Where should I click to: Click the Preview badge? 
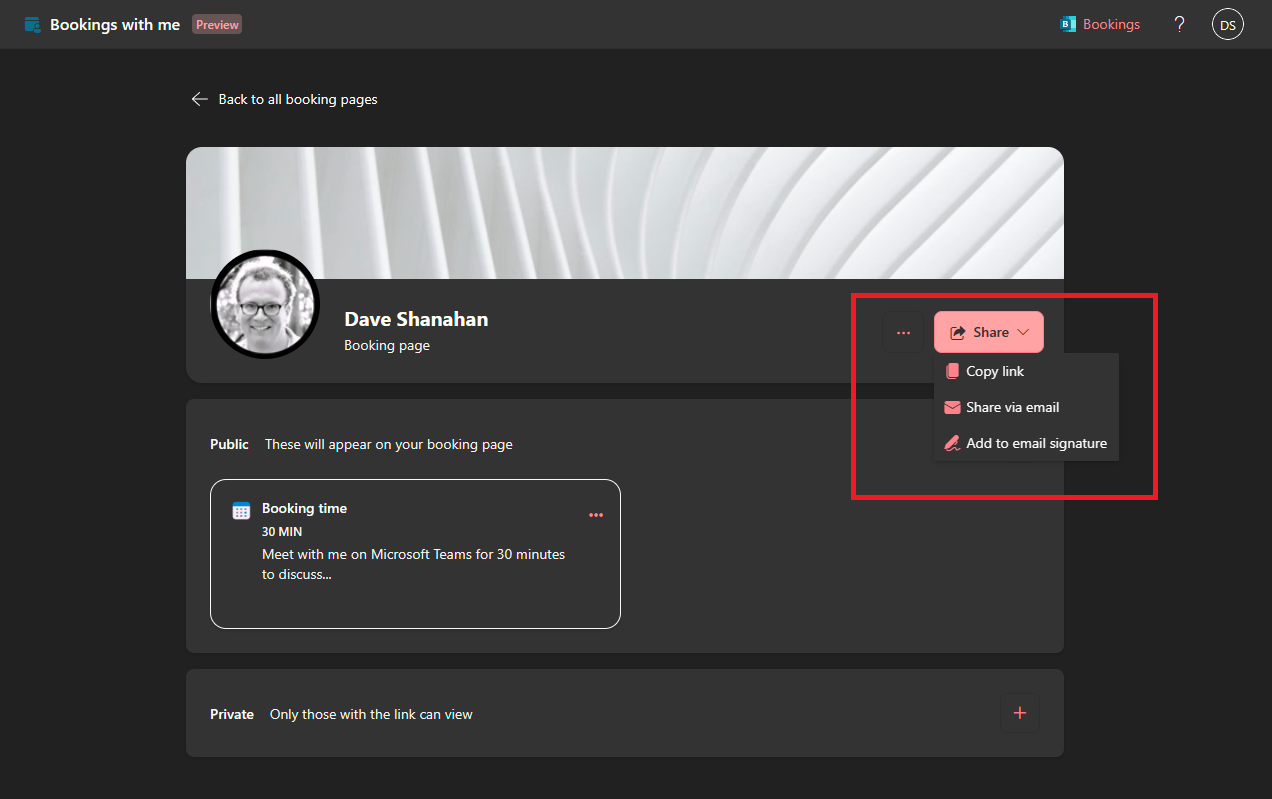point(217,24)
